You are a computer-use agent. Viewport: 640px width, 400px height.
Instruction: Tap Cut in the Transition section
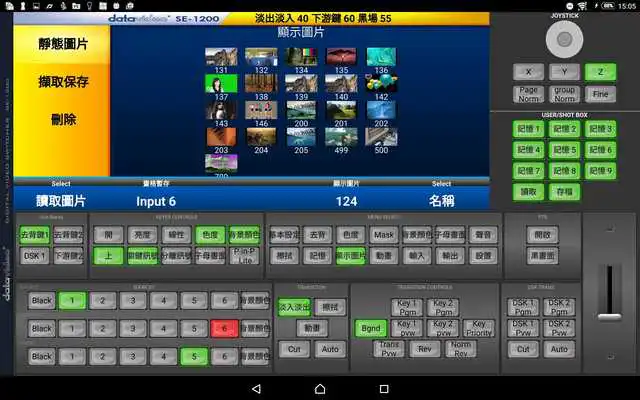(294, 349)
